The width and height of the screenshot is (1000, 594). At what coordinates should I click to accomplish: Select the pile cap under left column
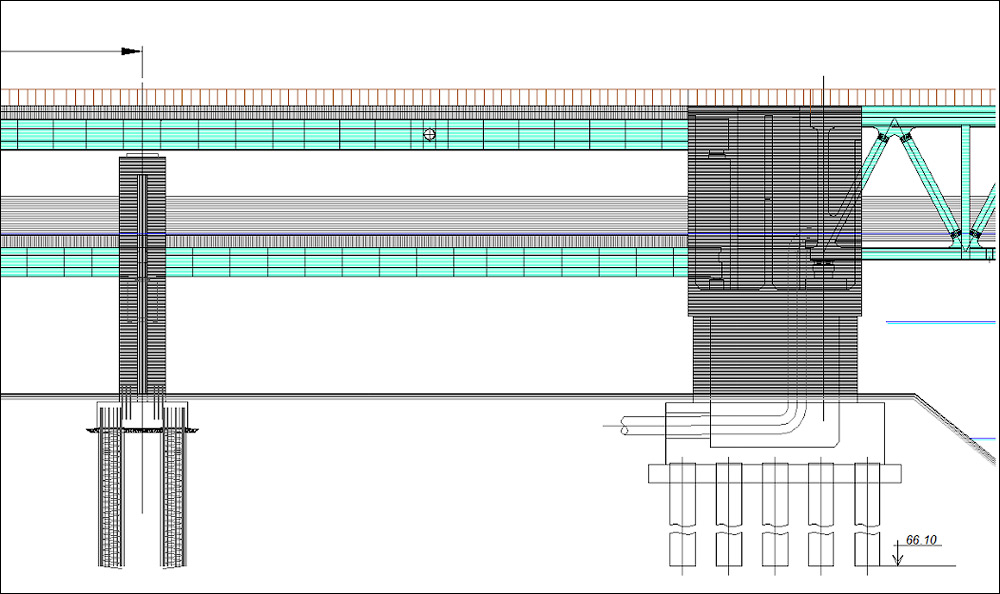(142, 414)
